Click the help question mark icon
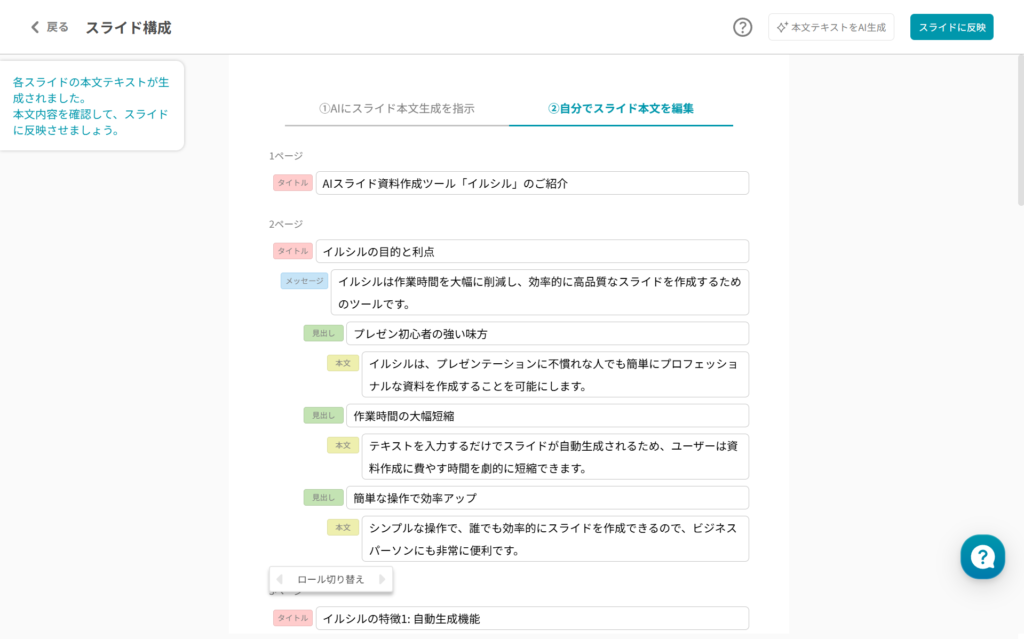Viewport: 1024px width, 639px height. tap(742, 27)
